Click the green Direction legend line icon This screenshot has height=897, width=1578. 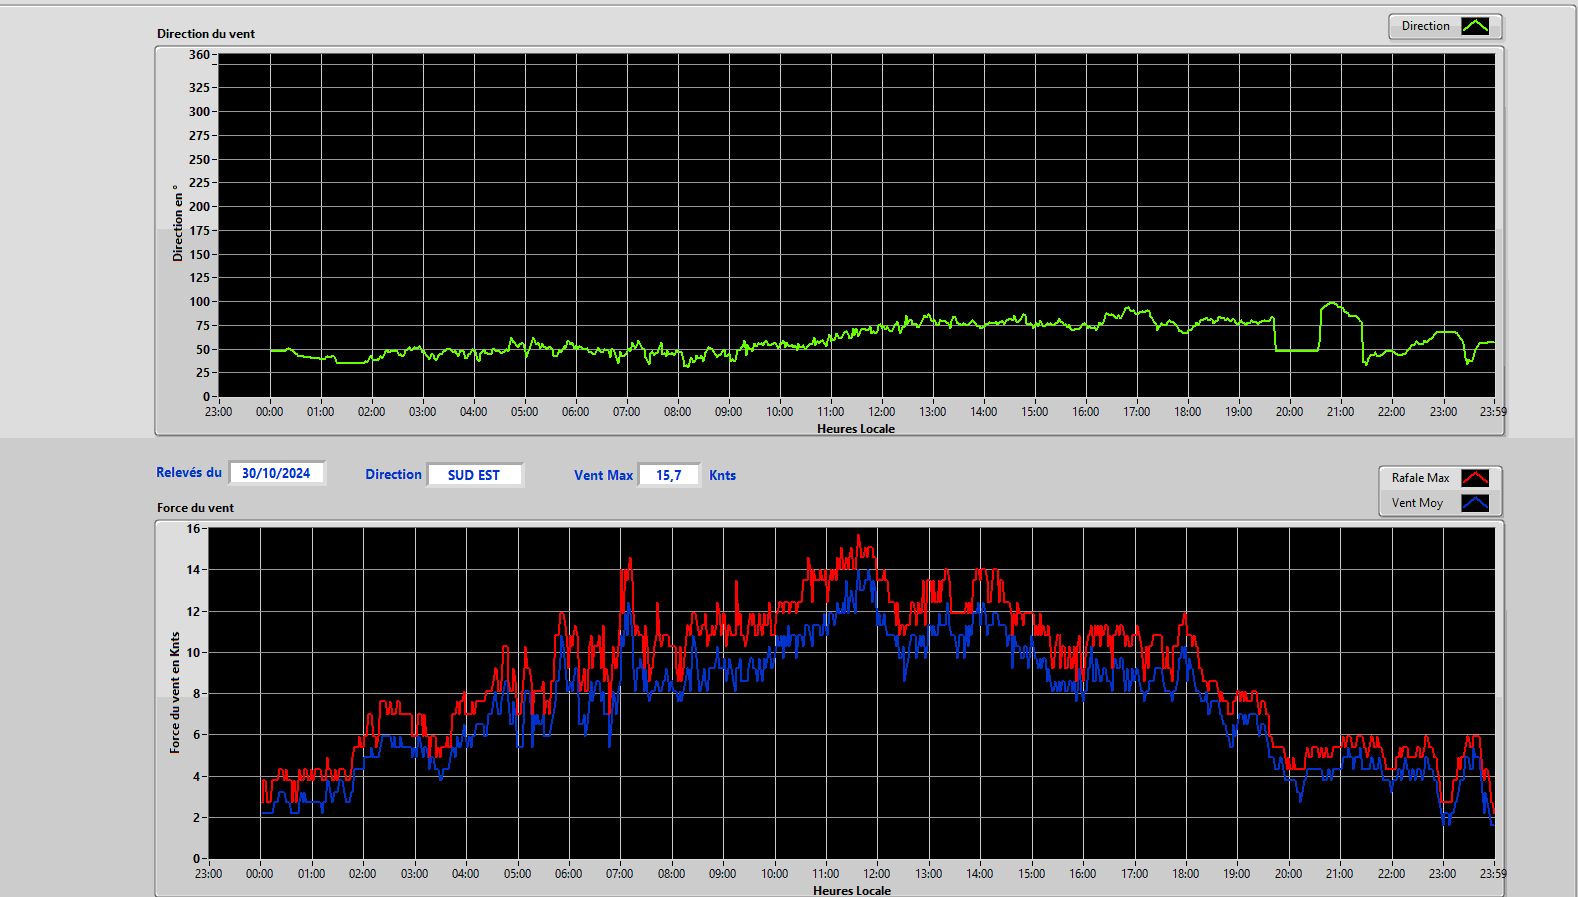coord(1475,26)
